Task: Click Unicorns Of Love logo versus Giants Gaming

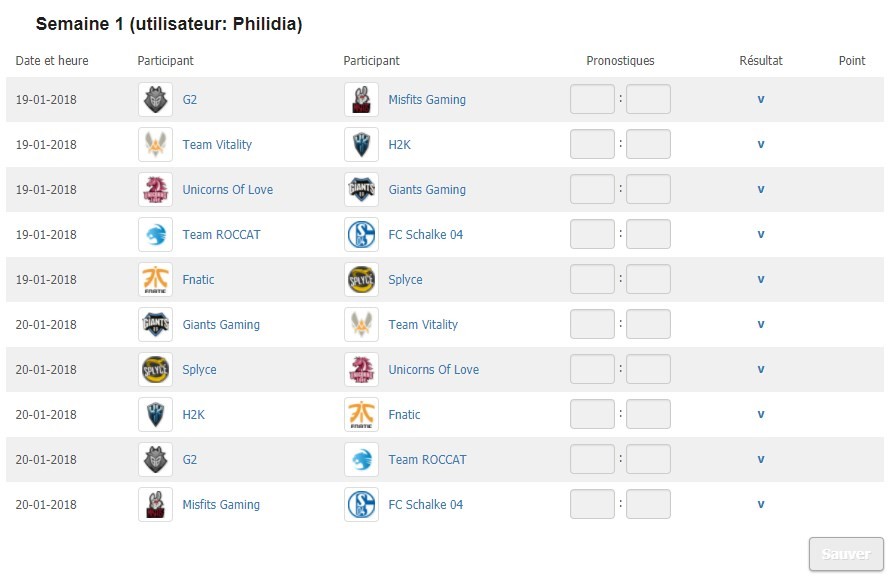Action: (x=155, y=189)
